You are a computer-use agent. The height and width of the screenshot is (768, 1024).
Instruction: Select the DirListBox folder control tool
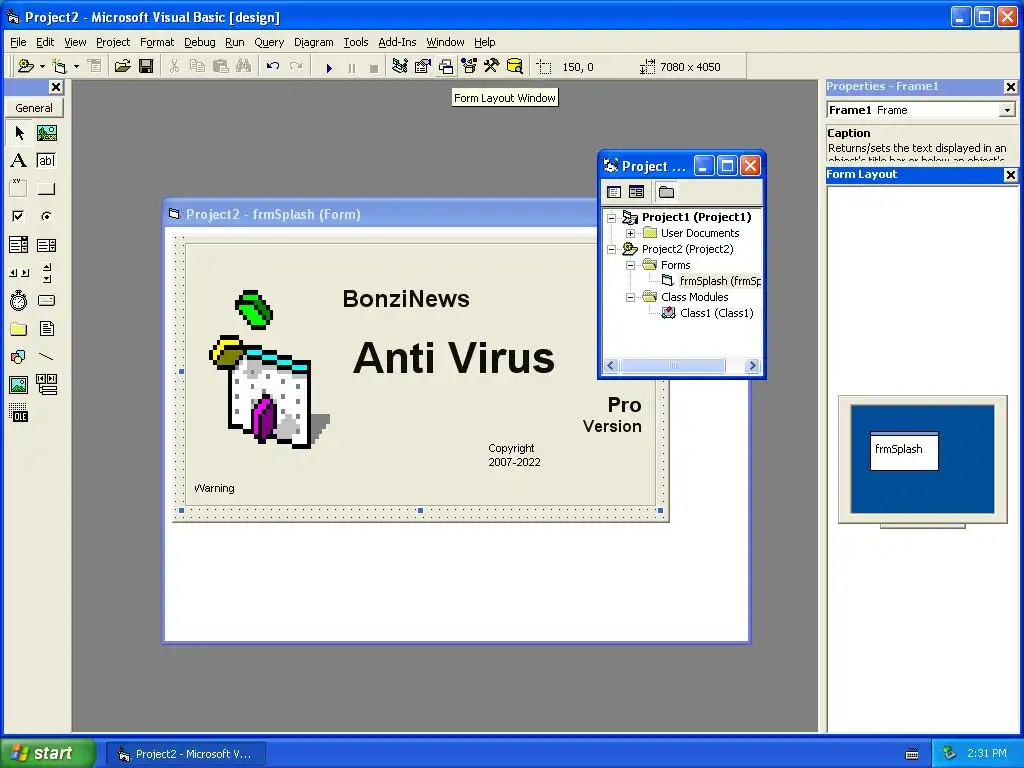(x=19, y=328)
